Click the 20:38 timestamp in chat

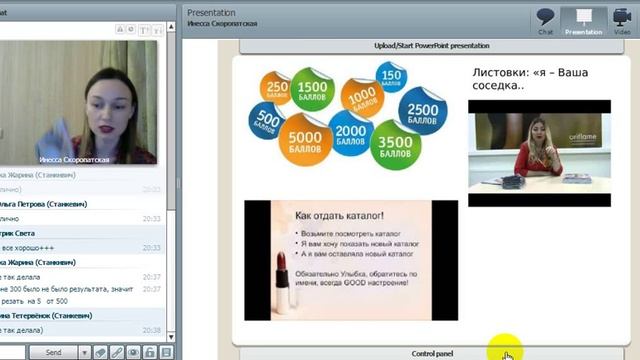[x=151, y=330]
